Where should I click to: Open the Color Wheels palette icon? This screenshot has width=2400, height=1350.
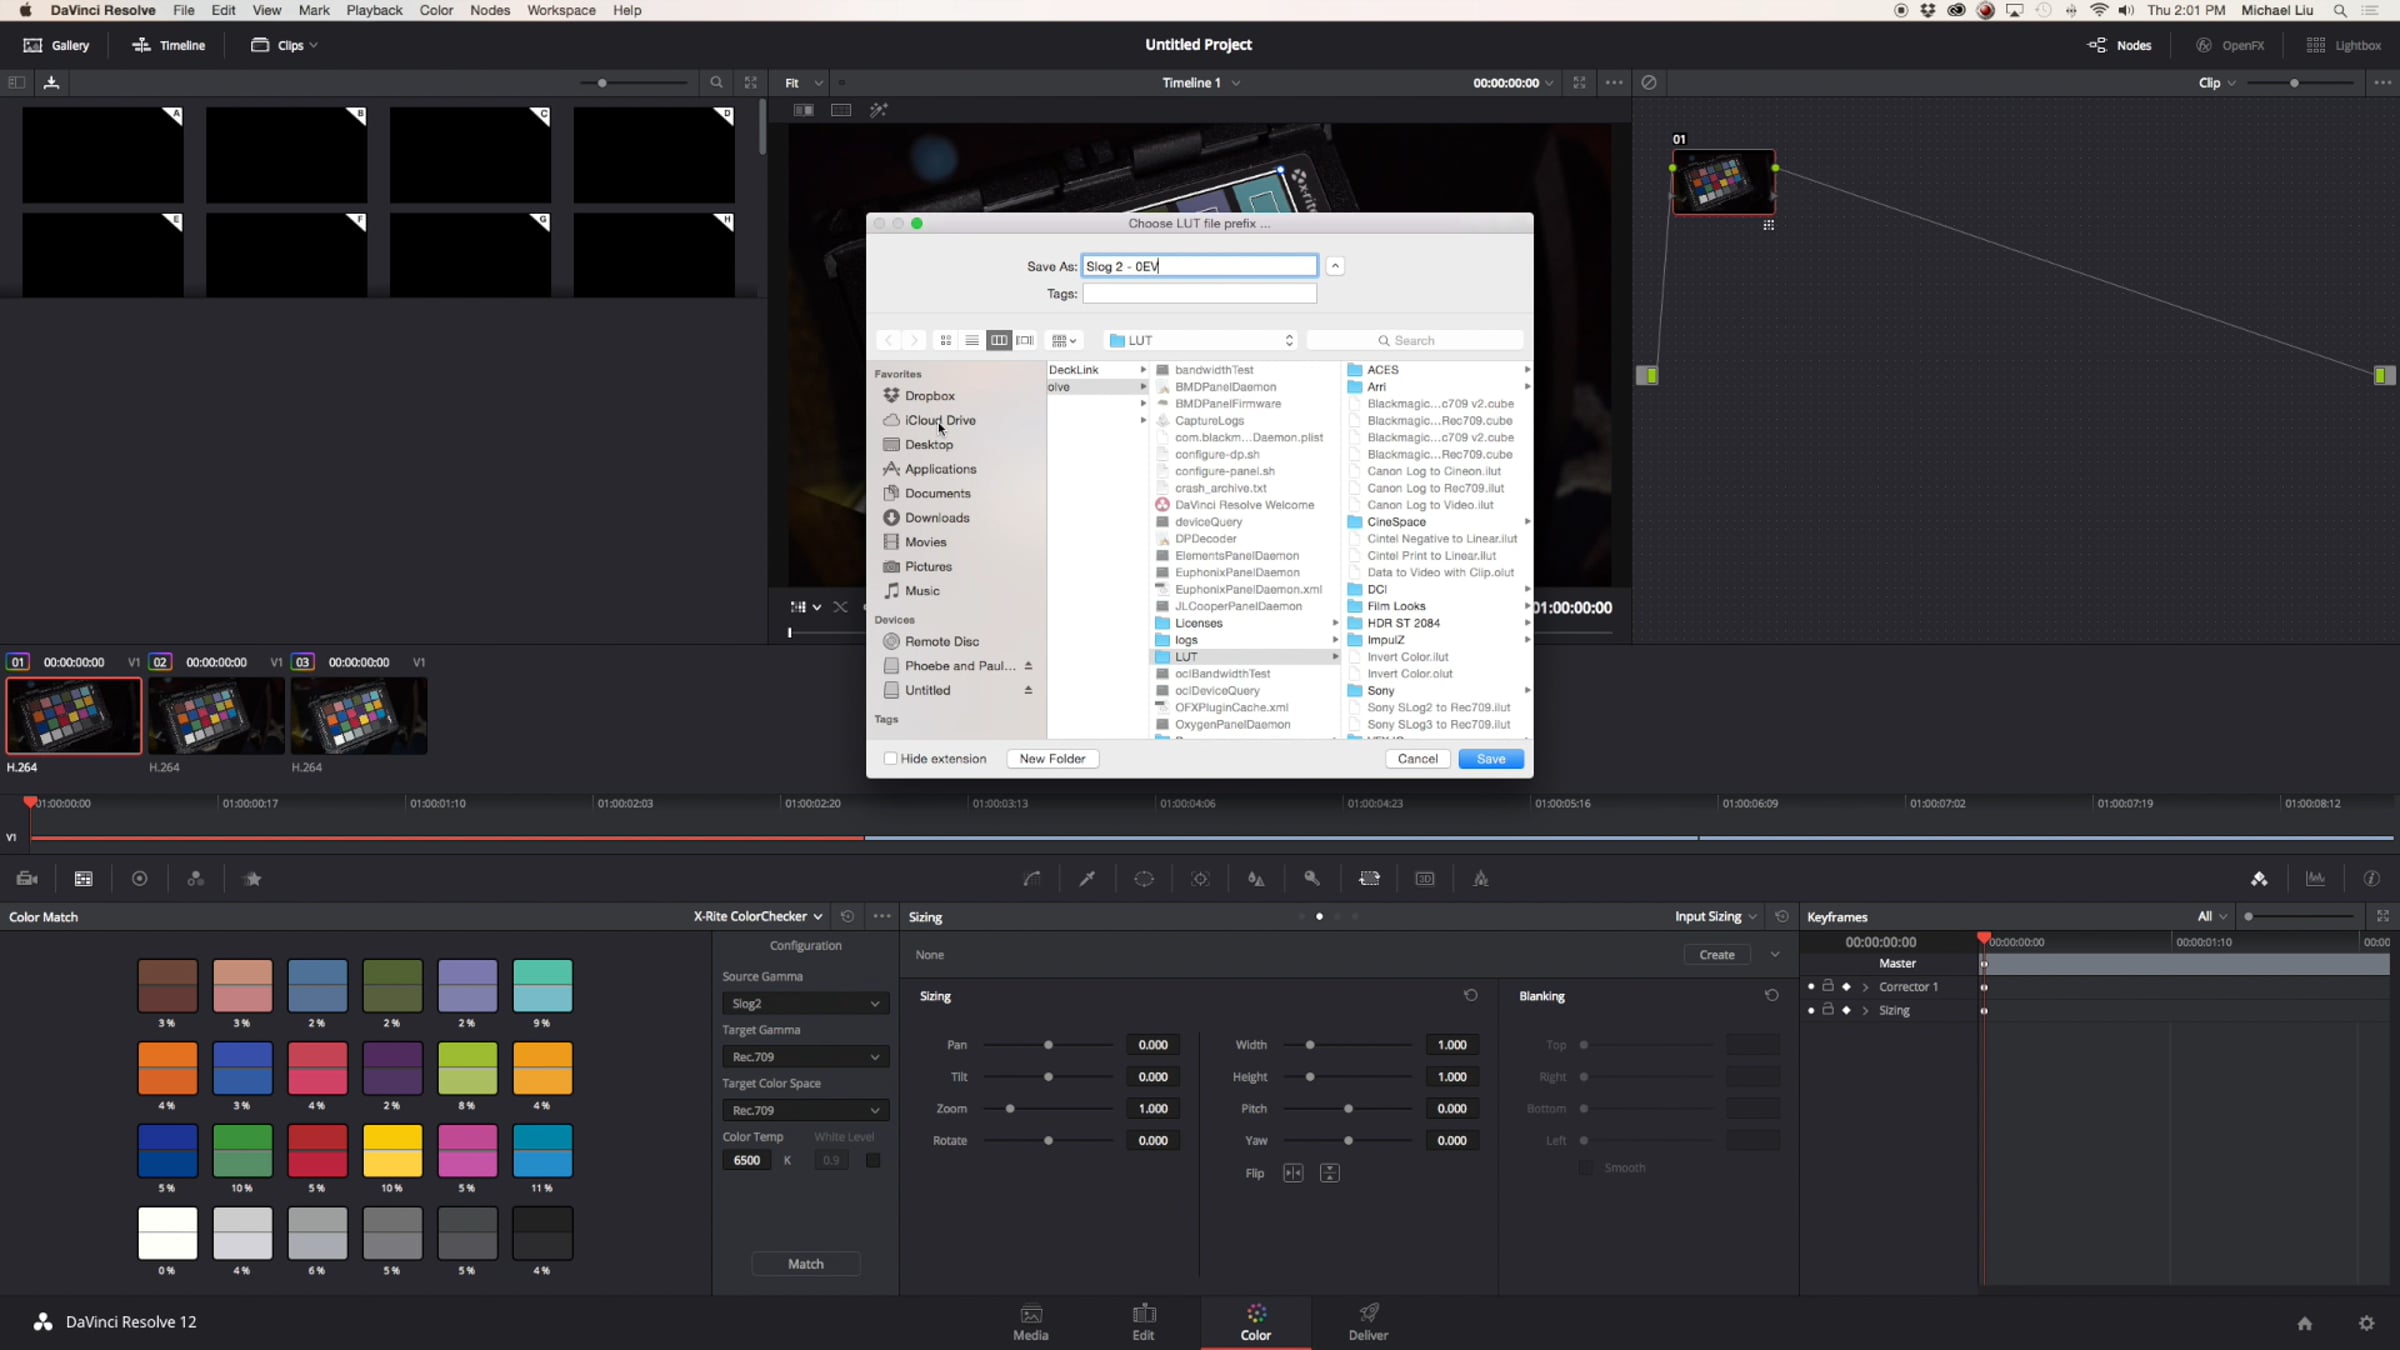tap(140, 879)
